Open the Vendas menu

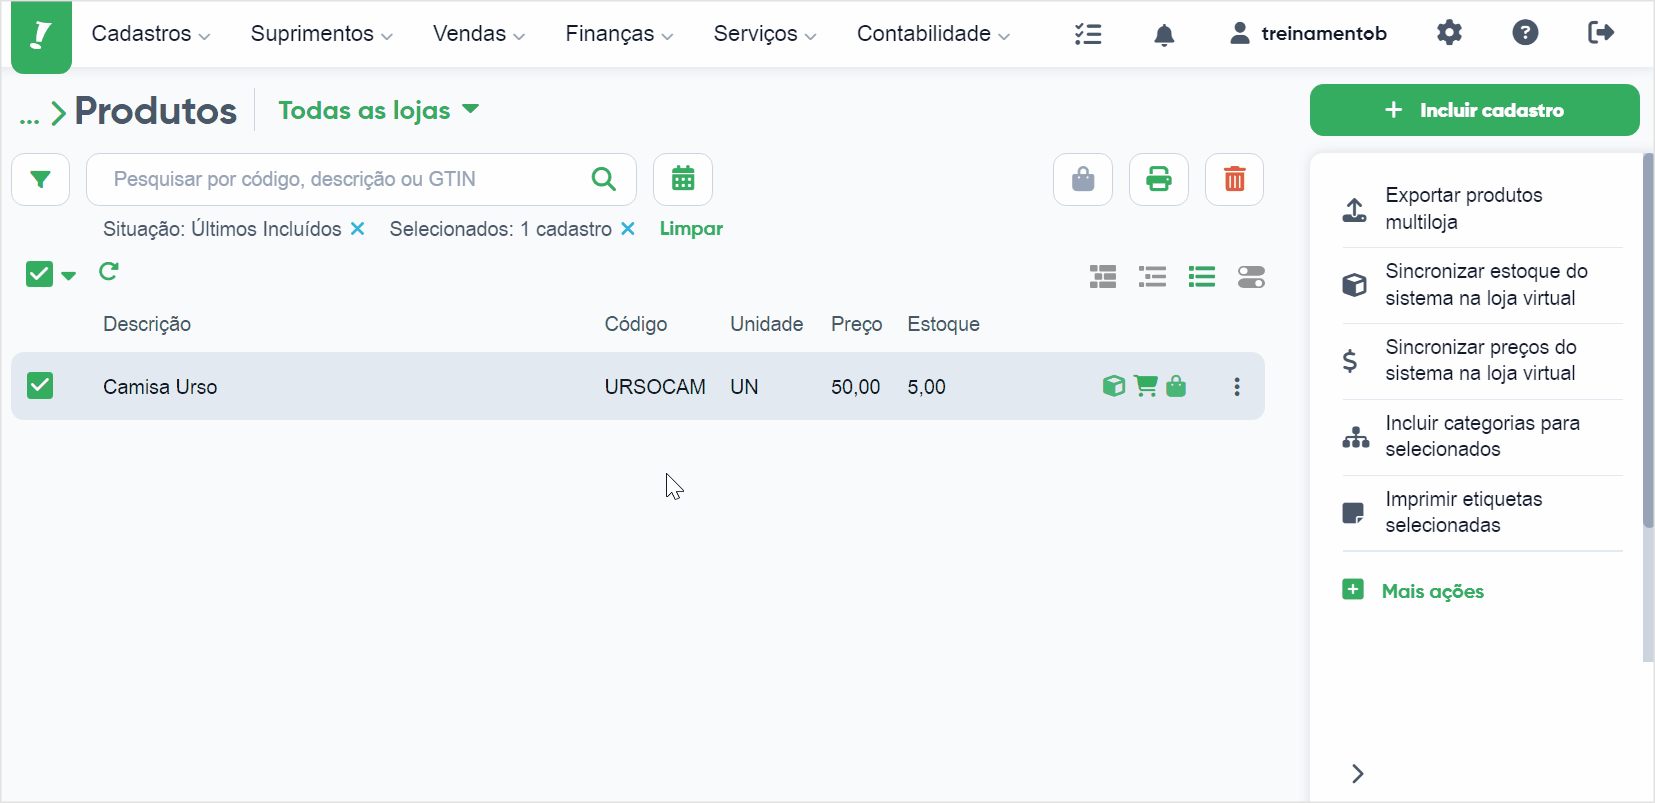(479, 34)
